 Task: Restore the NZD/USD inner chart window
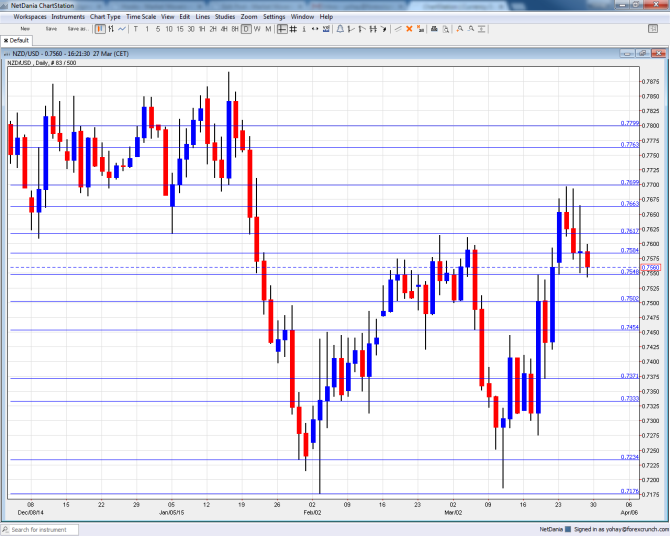pos(643,53)
